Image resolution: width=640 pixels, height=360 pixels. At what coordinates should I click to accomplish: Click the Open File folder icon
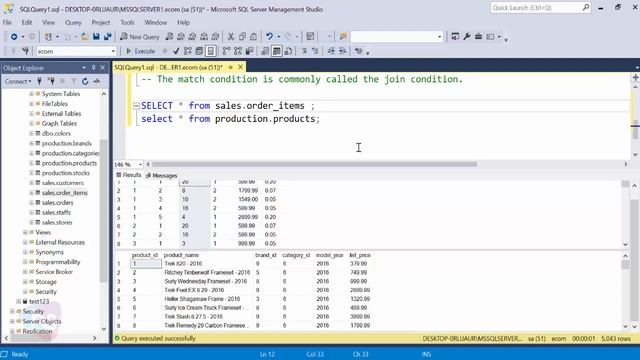pos(84,37)
